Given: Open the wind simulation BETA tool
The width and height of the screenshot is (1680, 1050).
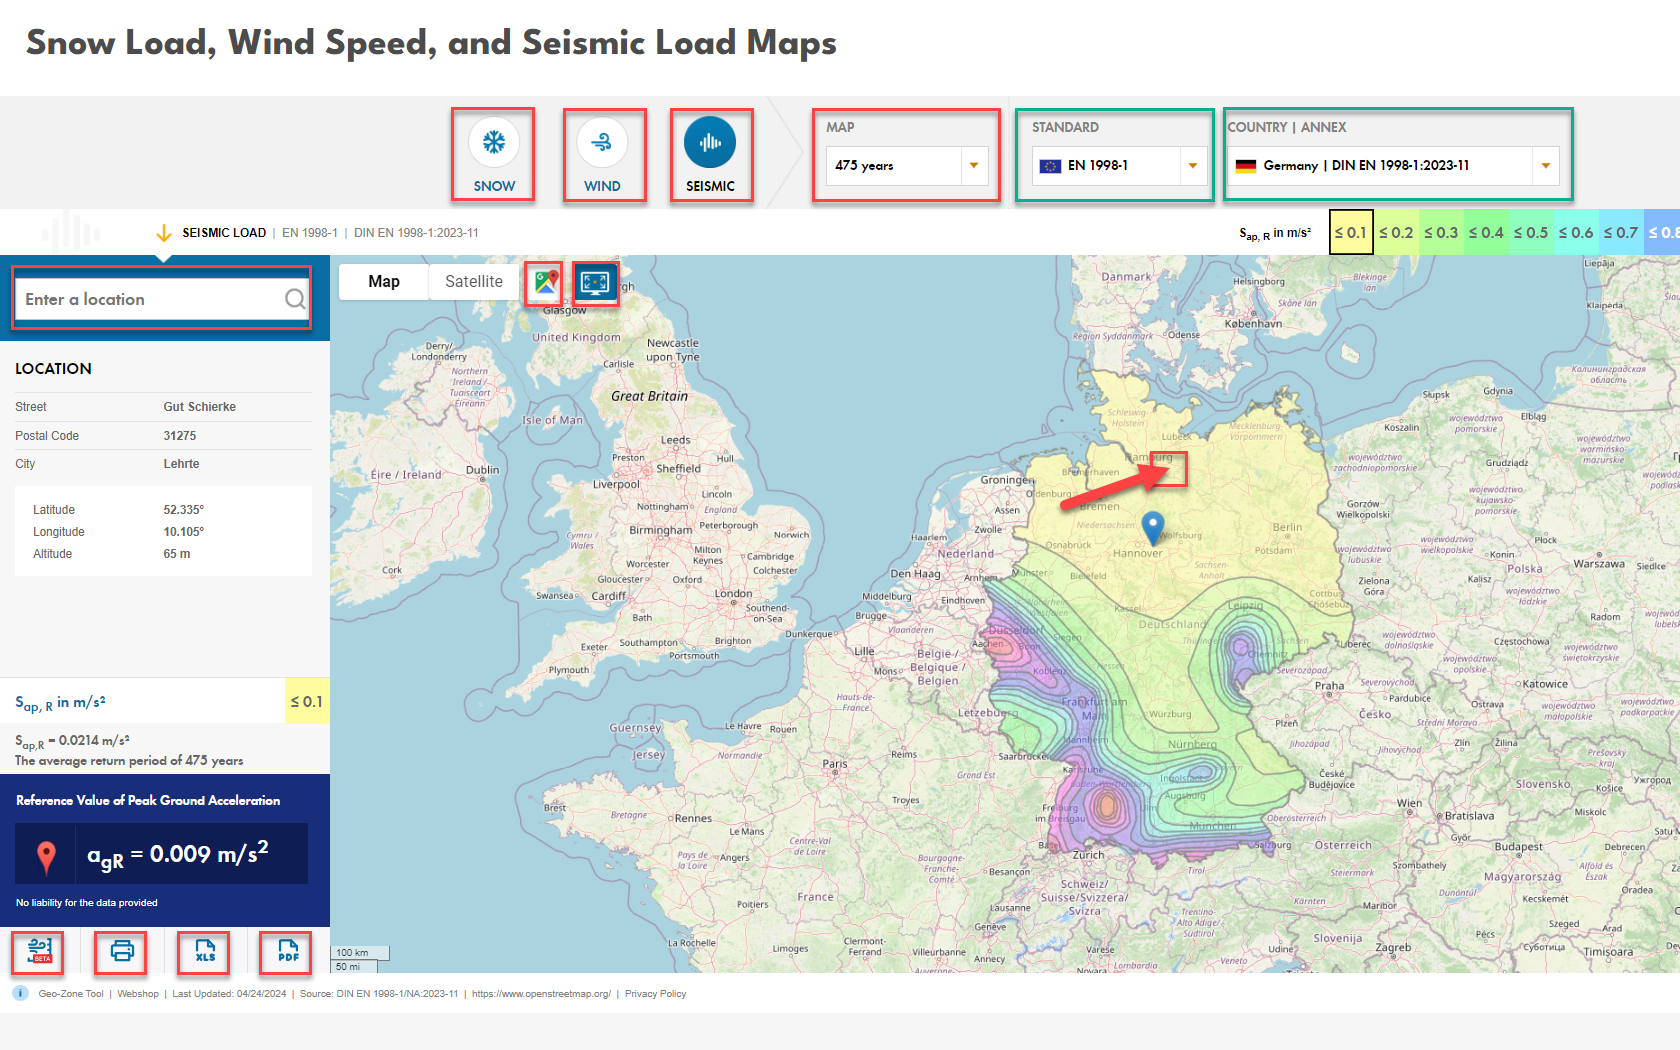Looking at the screenshot, I should [x=38, y=953].
